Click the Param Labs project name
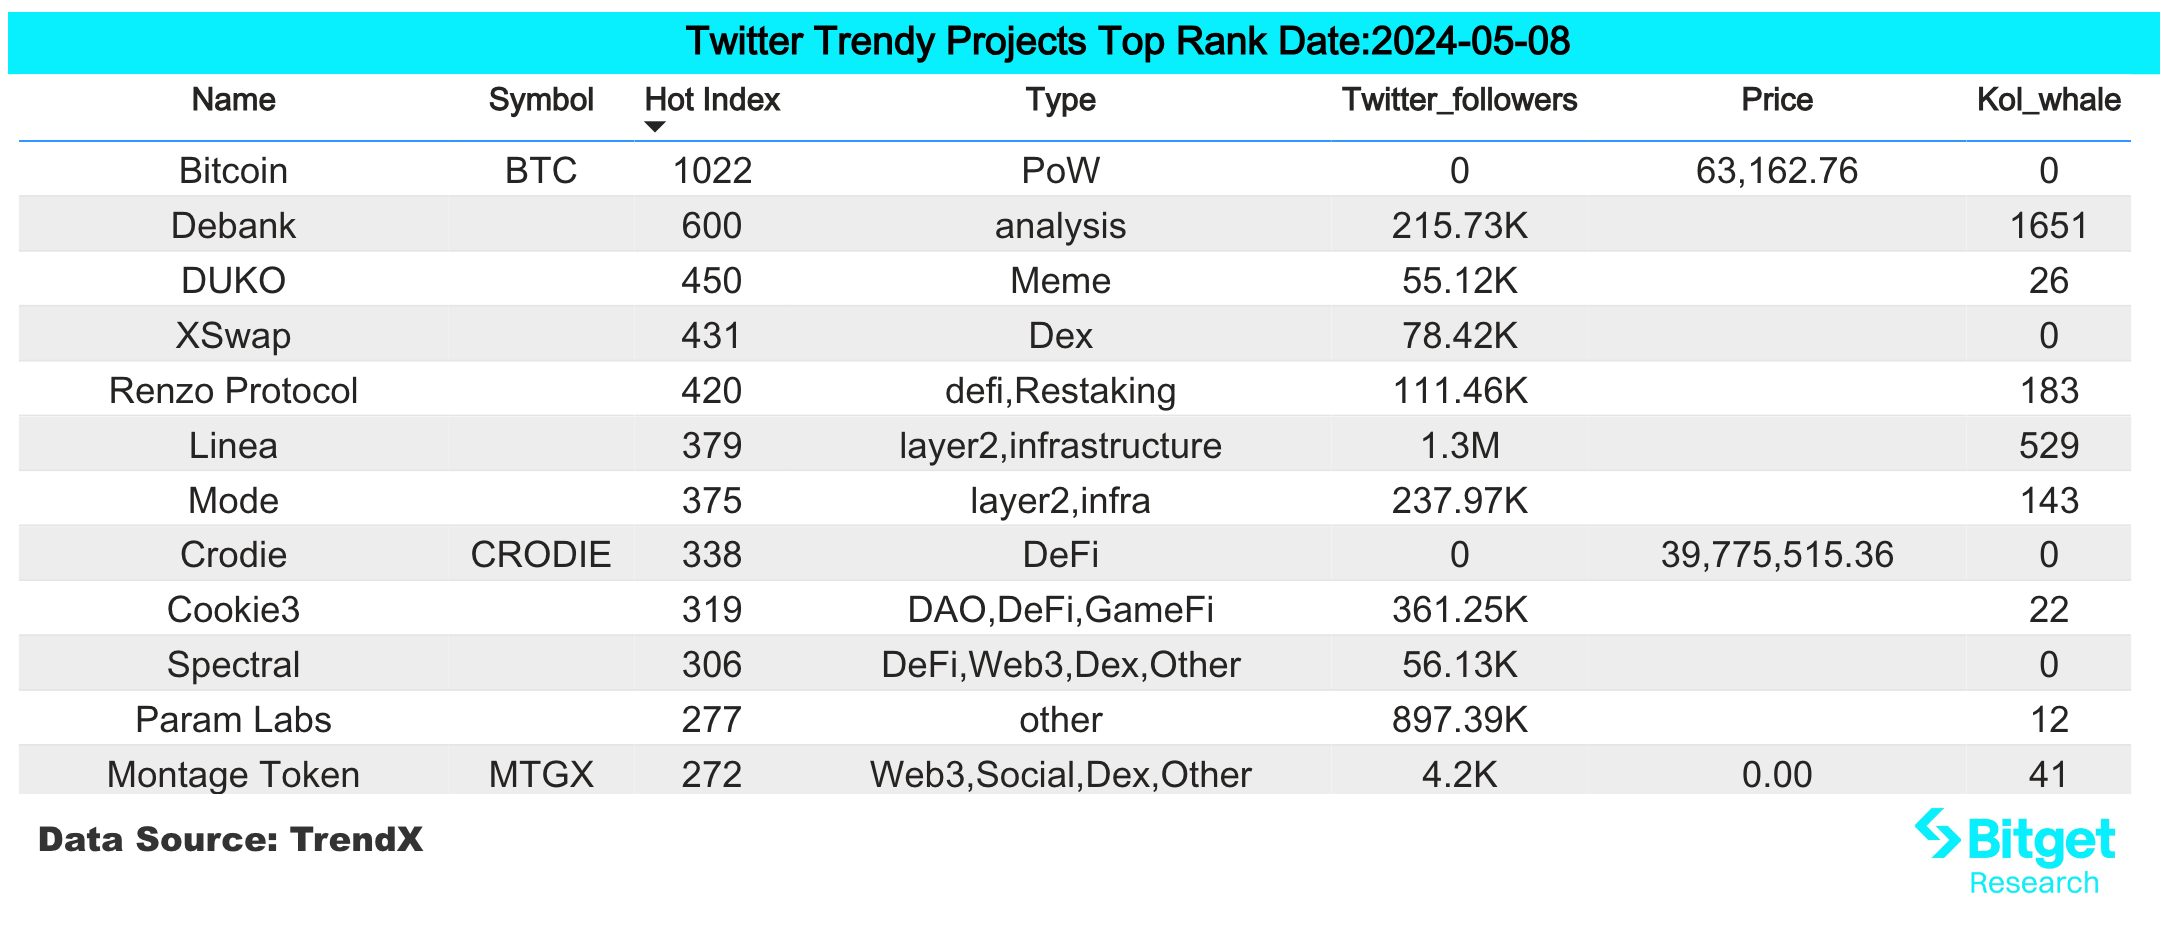This screenshot has height=926, width=2160. tap(233, 720)
